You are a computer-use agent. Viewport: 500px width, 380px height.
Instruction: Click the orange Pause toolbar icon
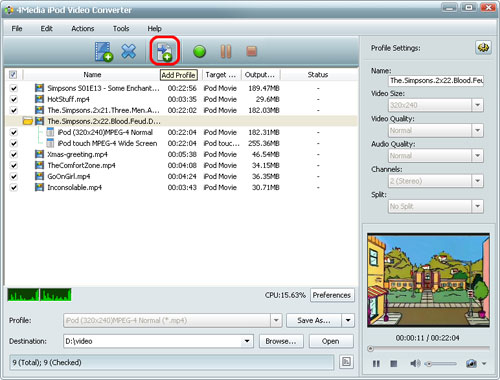pos(226,52)
